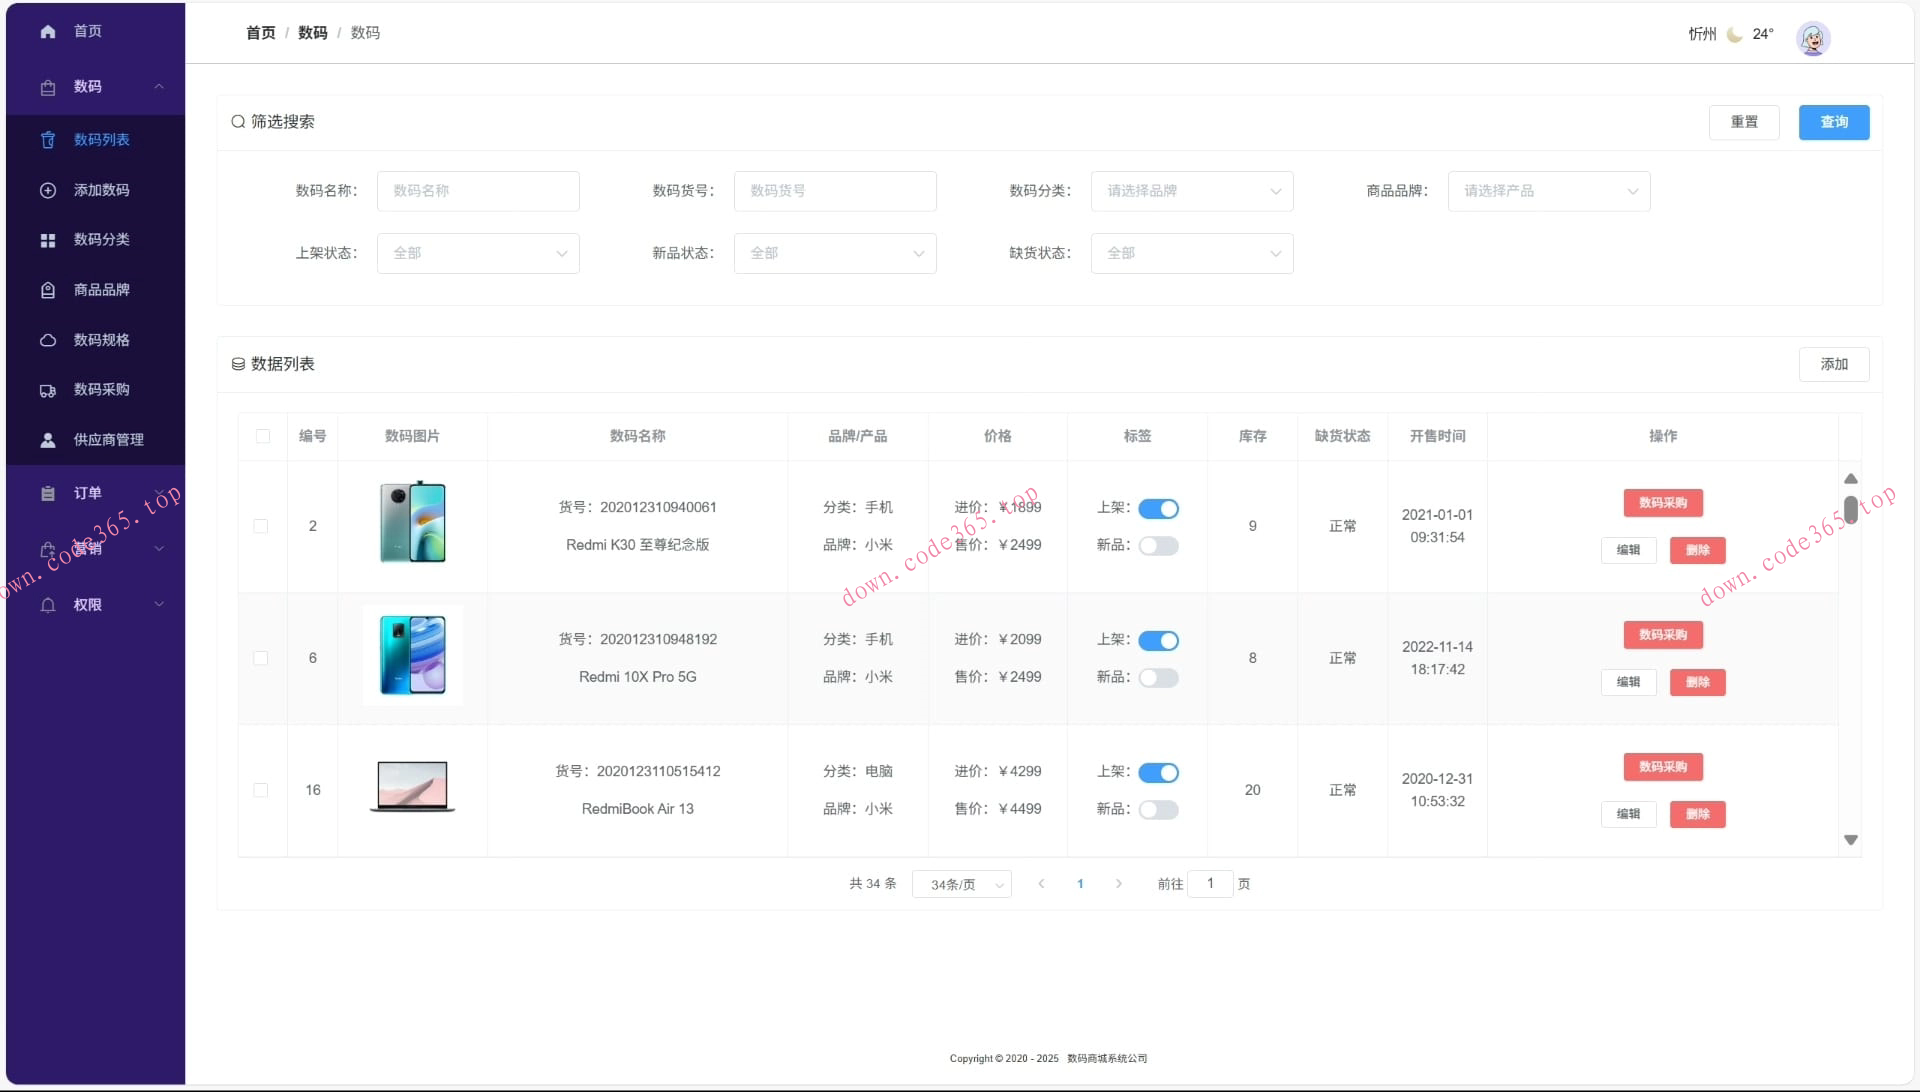The image size is (1920, 1092).
Task: Expand the 权限 sidebar menu
Action: point(88,604)
